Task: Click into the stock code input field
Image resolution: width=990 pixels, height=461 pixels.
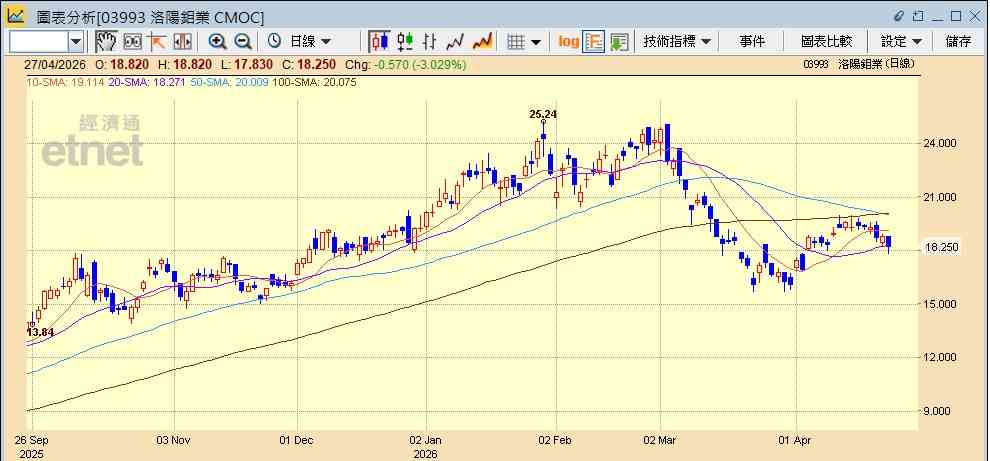Action: coord(39,42)
